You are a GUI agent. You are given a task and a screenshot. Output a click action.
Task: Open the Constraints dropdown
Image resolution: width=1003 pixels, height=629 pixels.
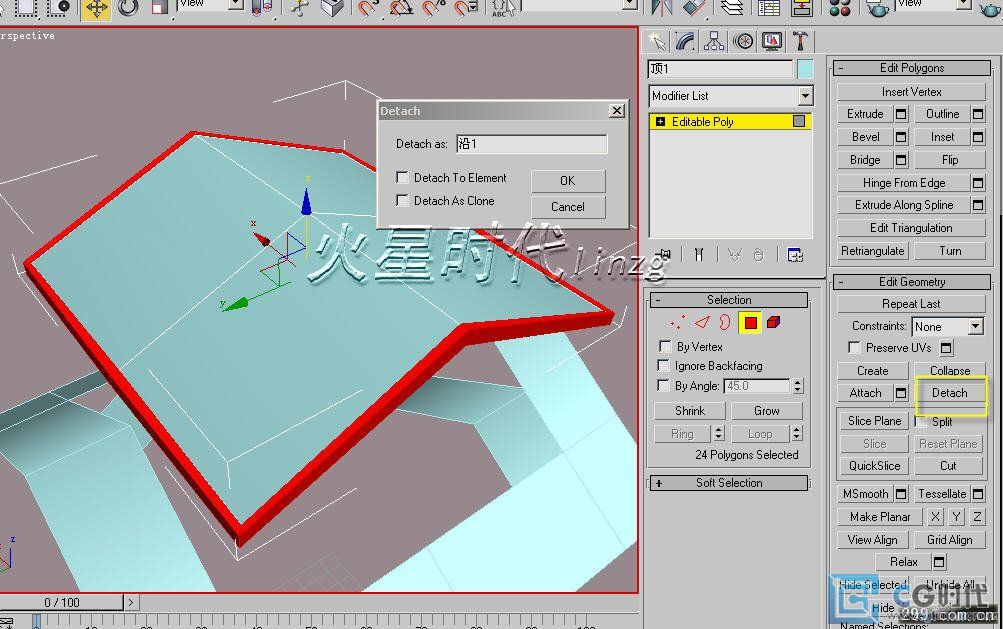point(974,327)
